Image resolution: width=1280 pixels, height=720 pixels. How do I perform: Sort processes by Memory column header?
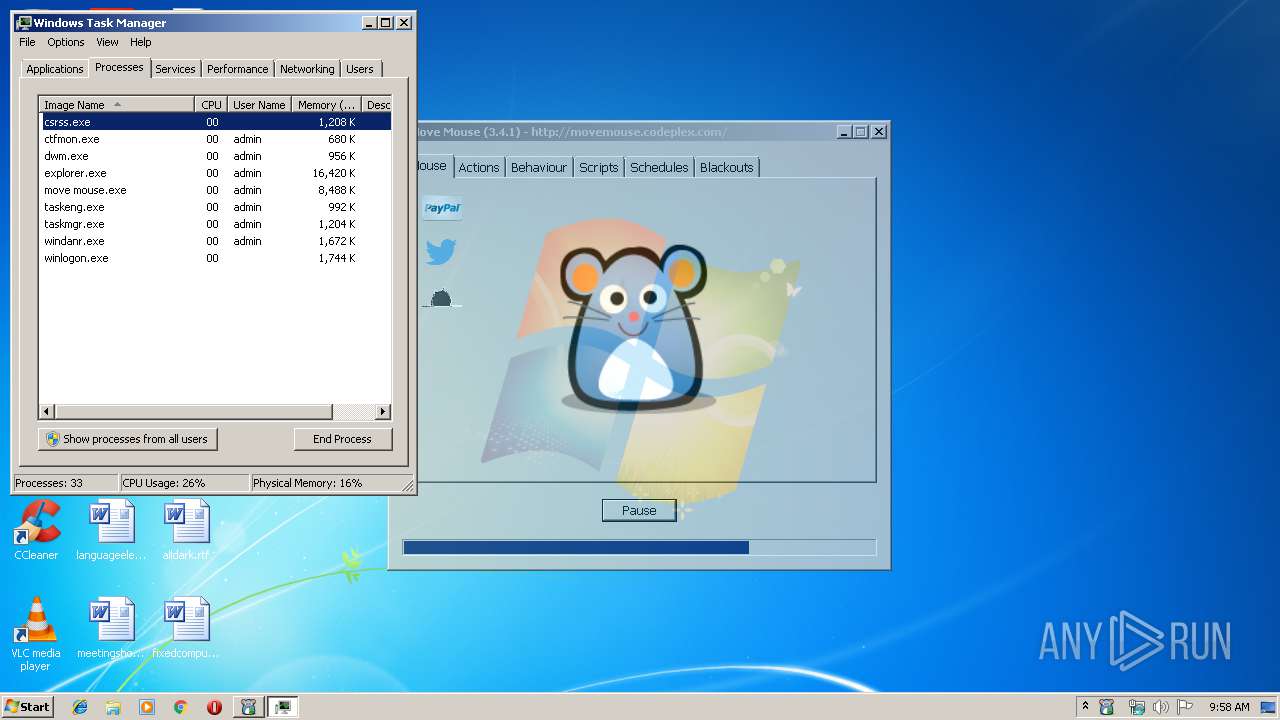click(x=326, y=105)
